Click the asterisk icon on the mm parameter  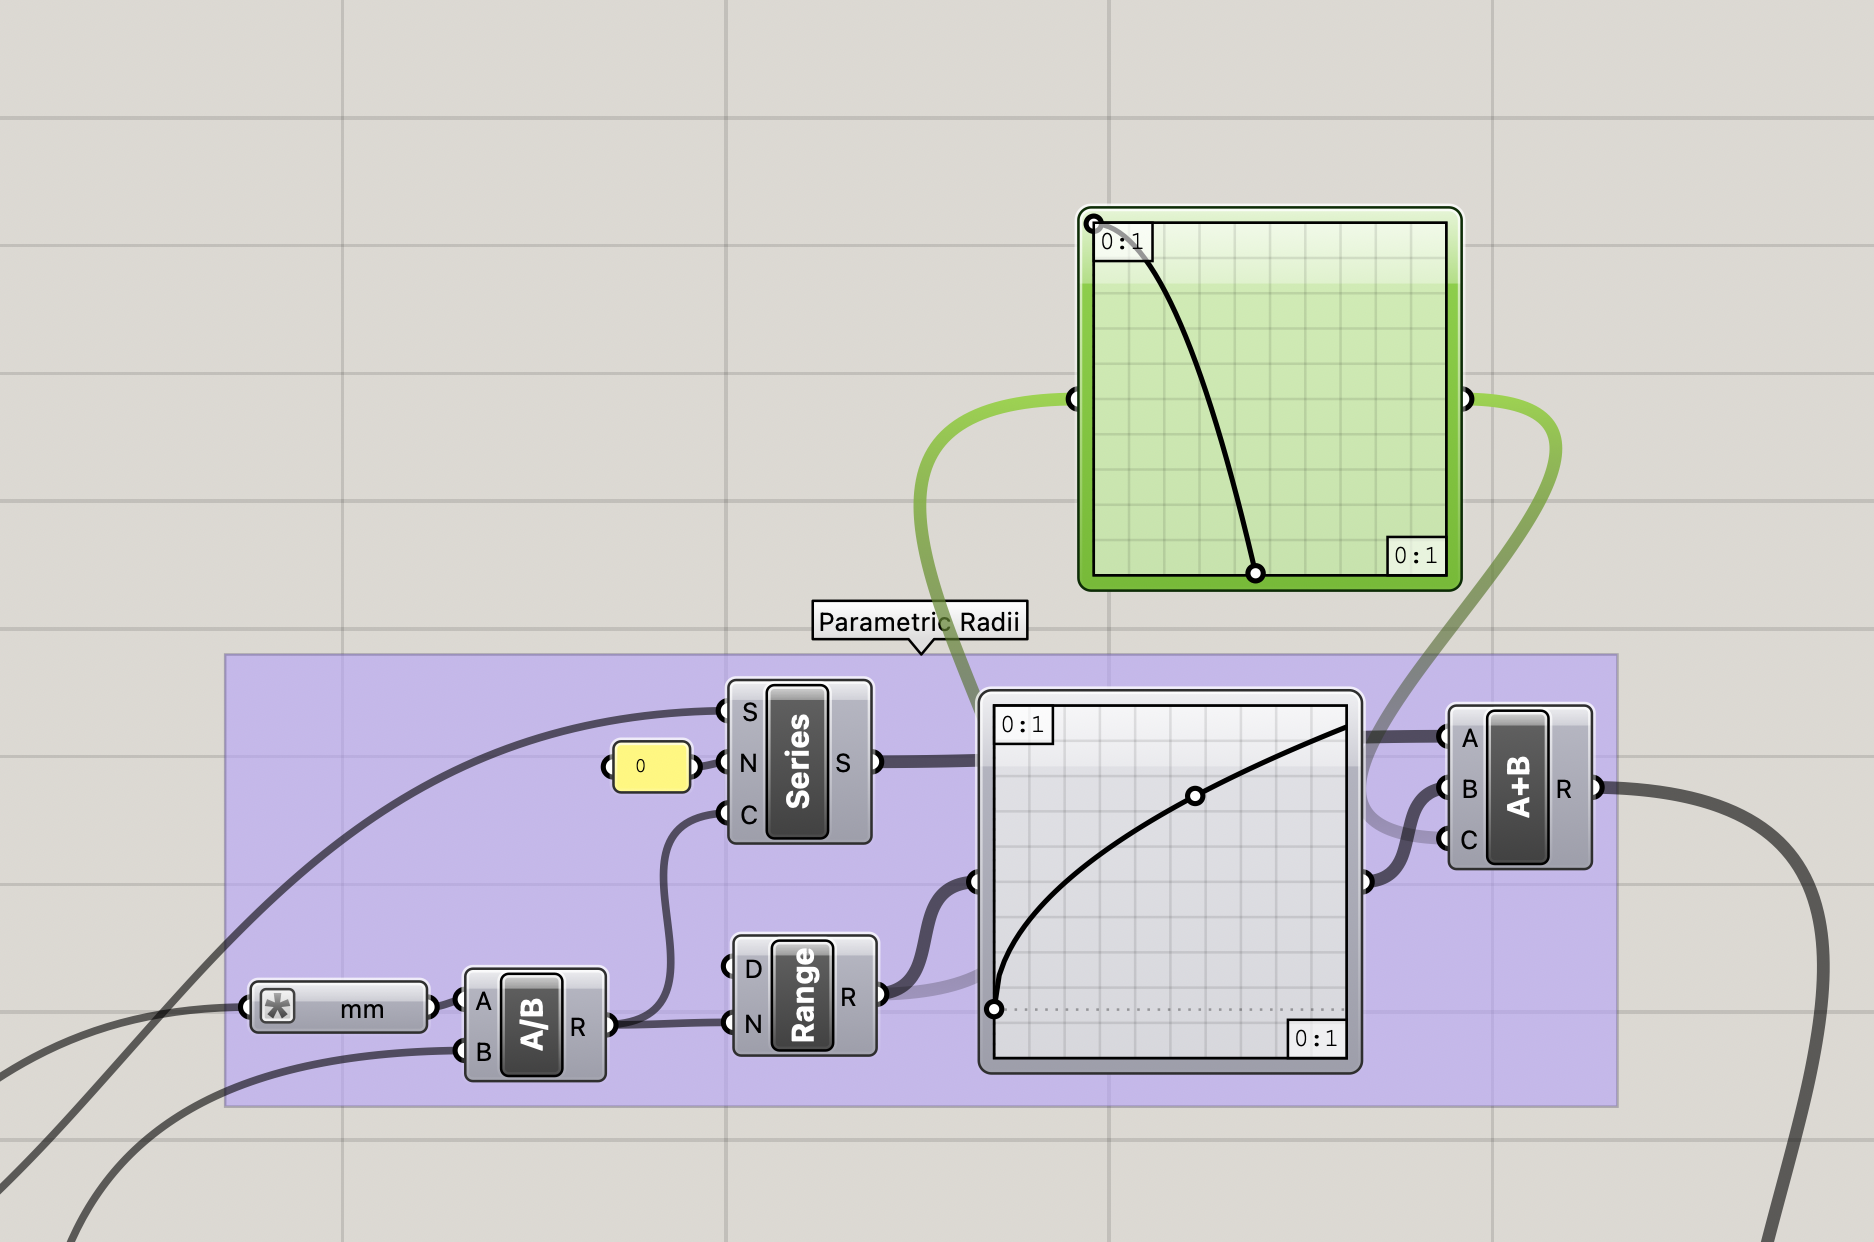278,1006
